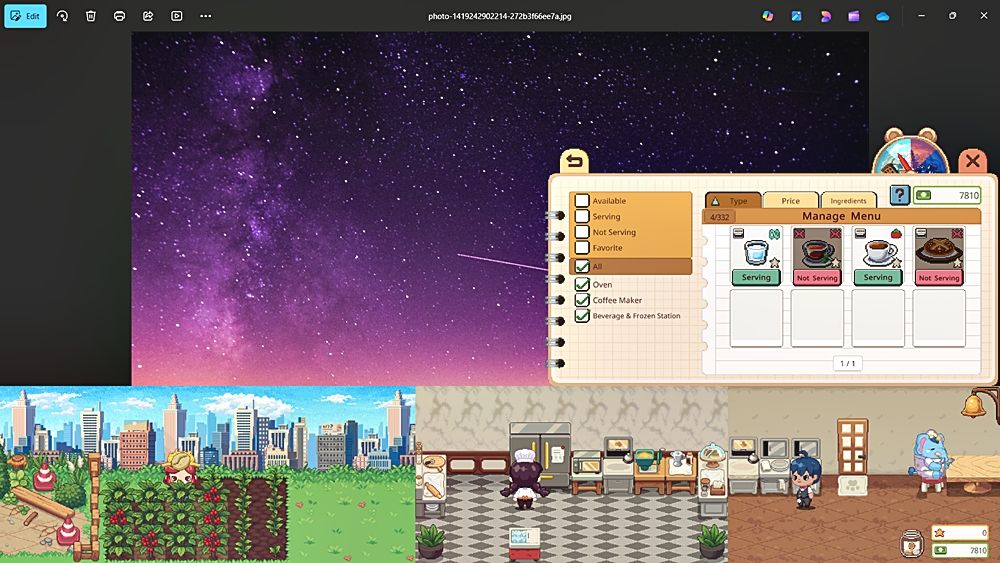
Task: Click the star count box in cafe HUD
Action: coord(960,532)
